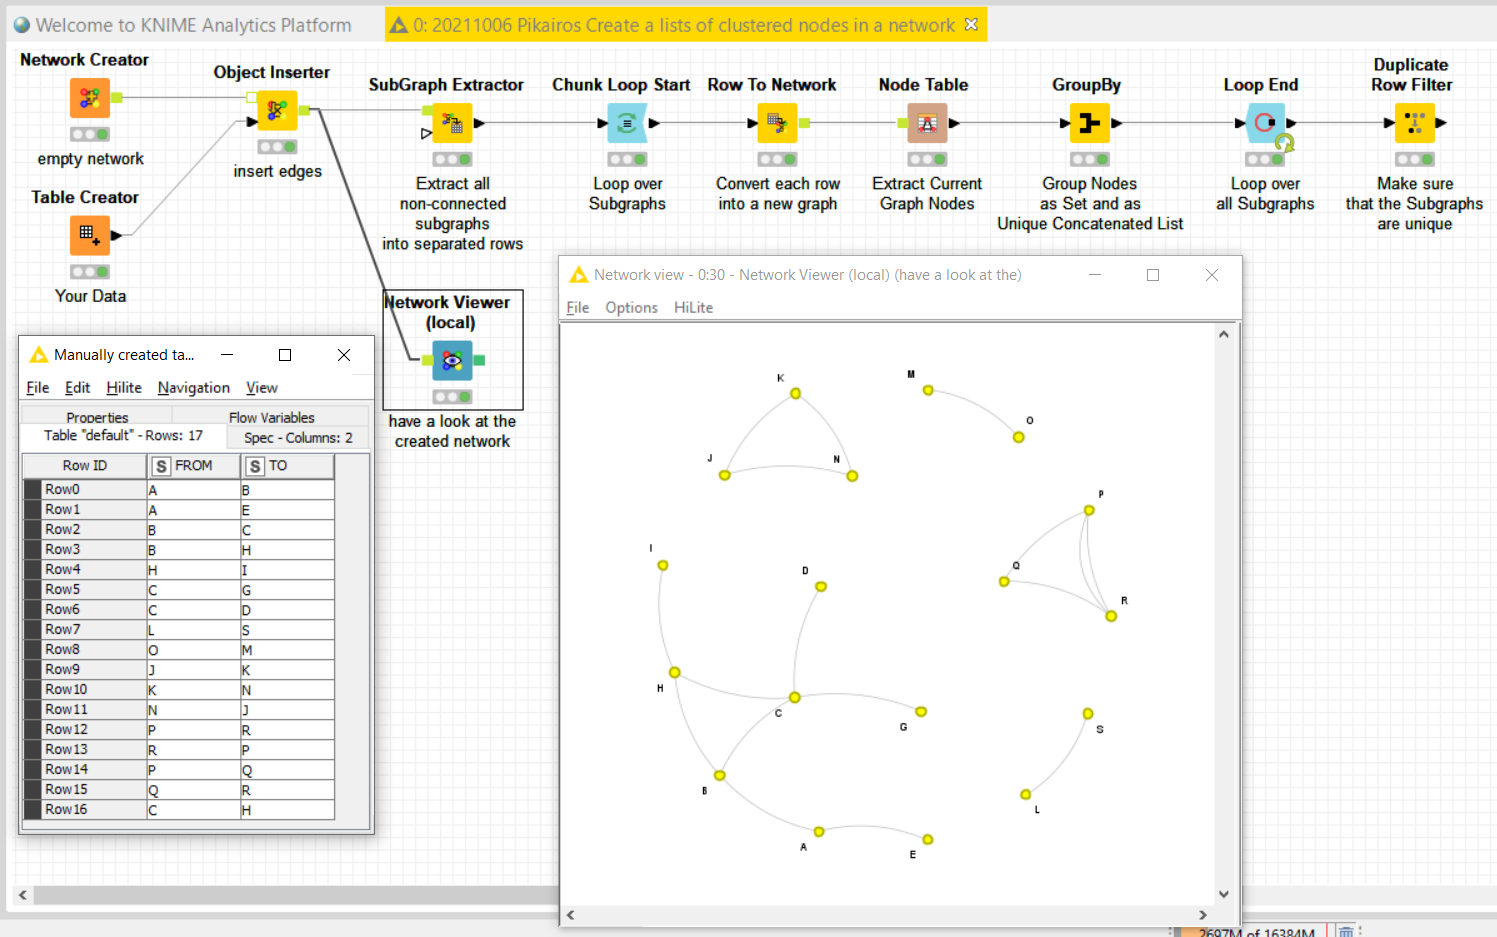1497x937 pixels.
Task: Click the Loop End node icon
Action: click(x=1265, y=123)
